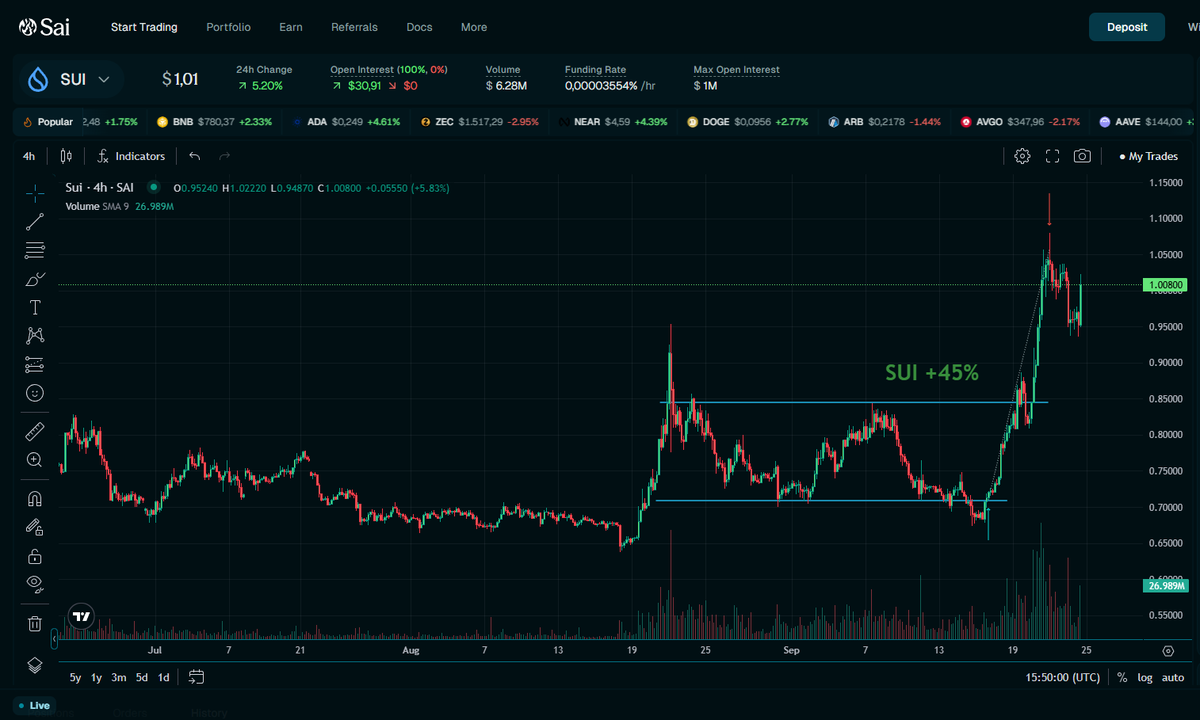The width and height of the screenshot is (1200, 720).
Task: Select the Popular ticker filter
Action: (x=47, y=122)
